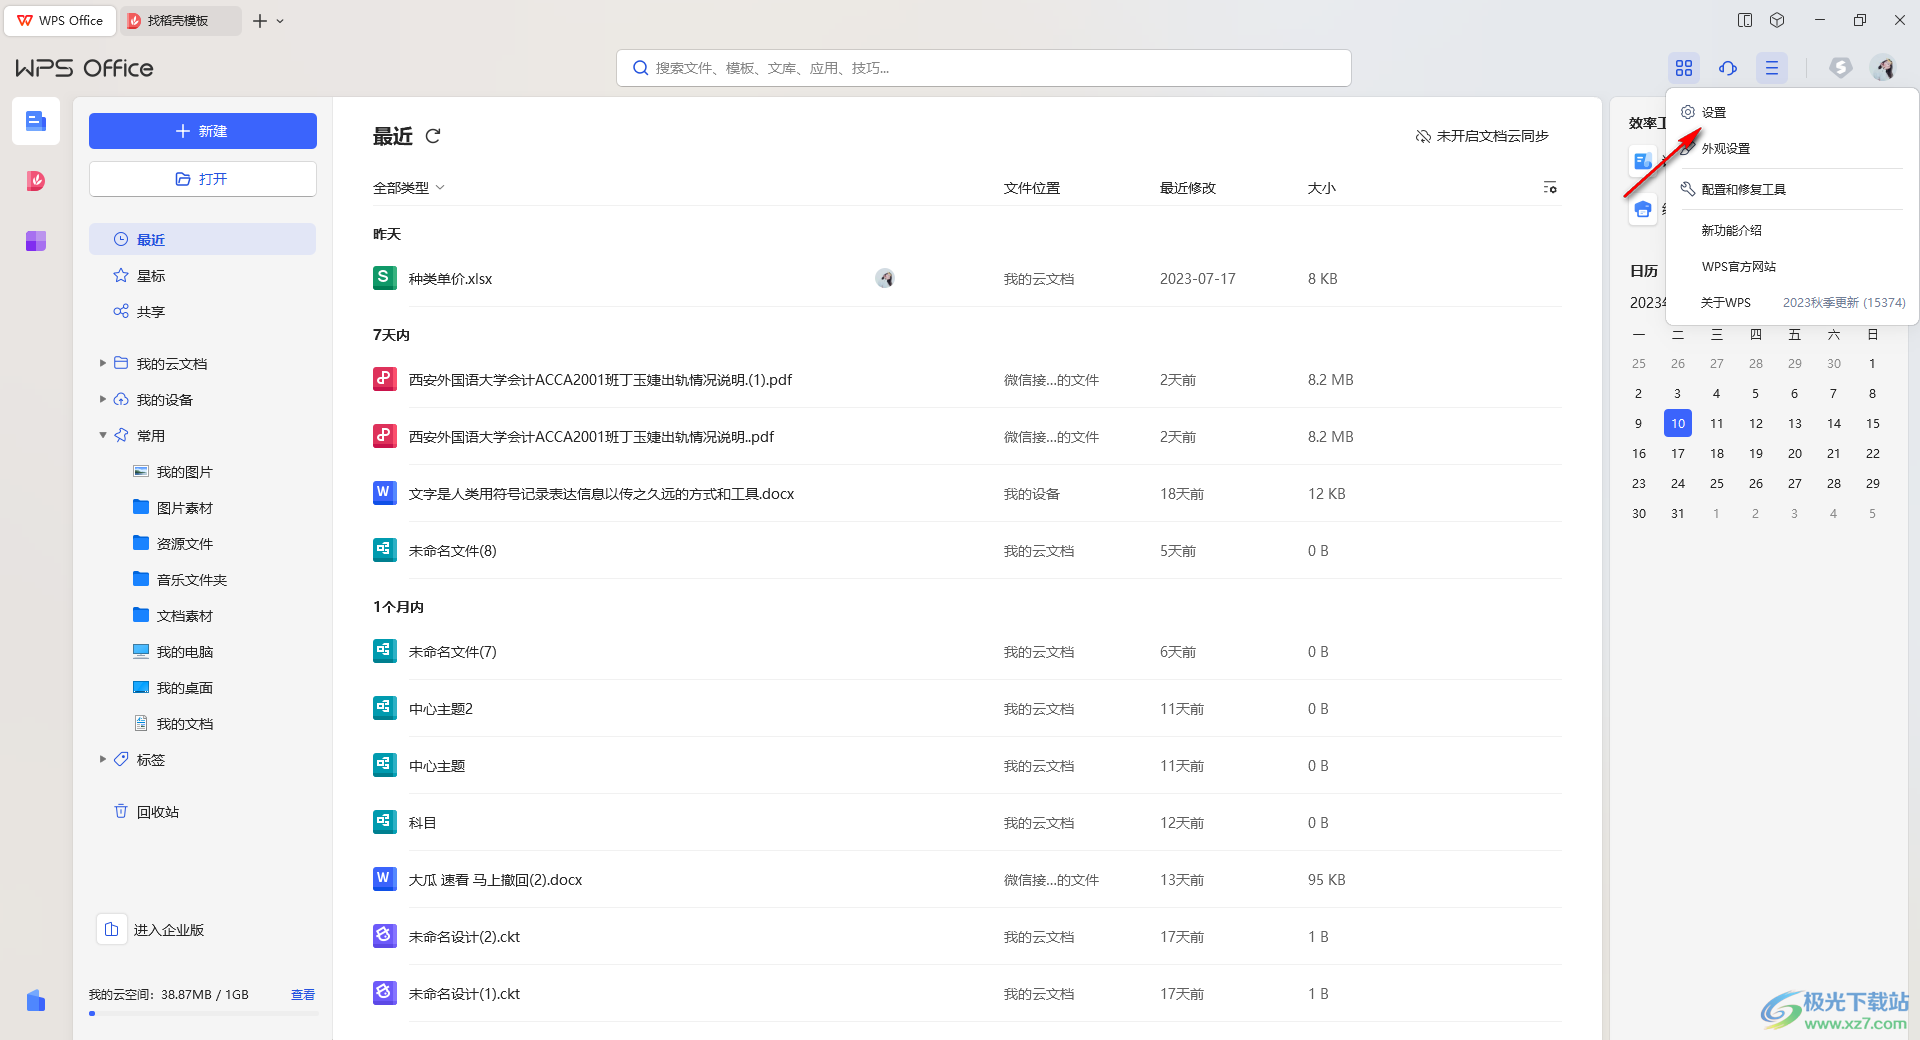The image size is (1920, 1040).
Task: Open the purple apps sidebar icon
Action: pyautogui.click(x=36, y=241)
